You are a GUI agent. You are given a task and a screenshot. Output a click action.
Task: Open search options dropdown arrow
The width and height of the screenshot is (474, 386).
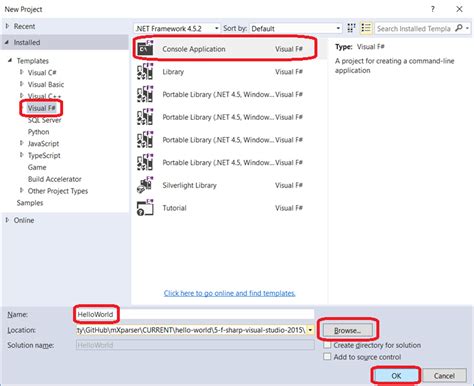467,28
